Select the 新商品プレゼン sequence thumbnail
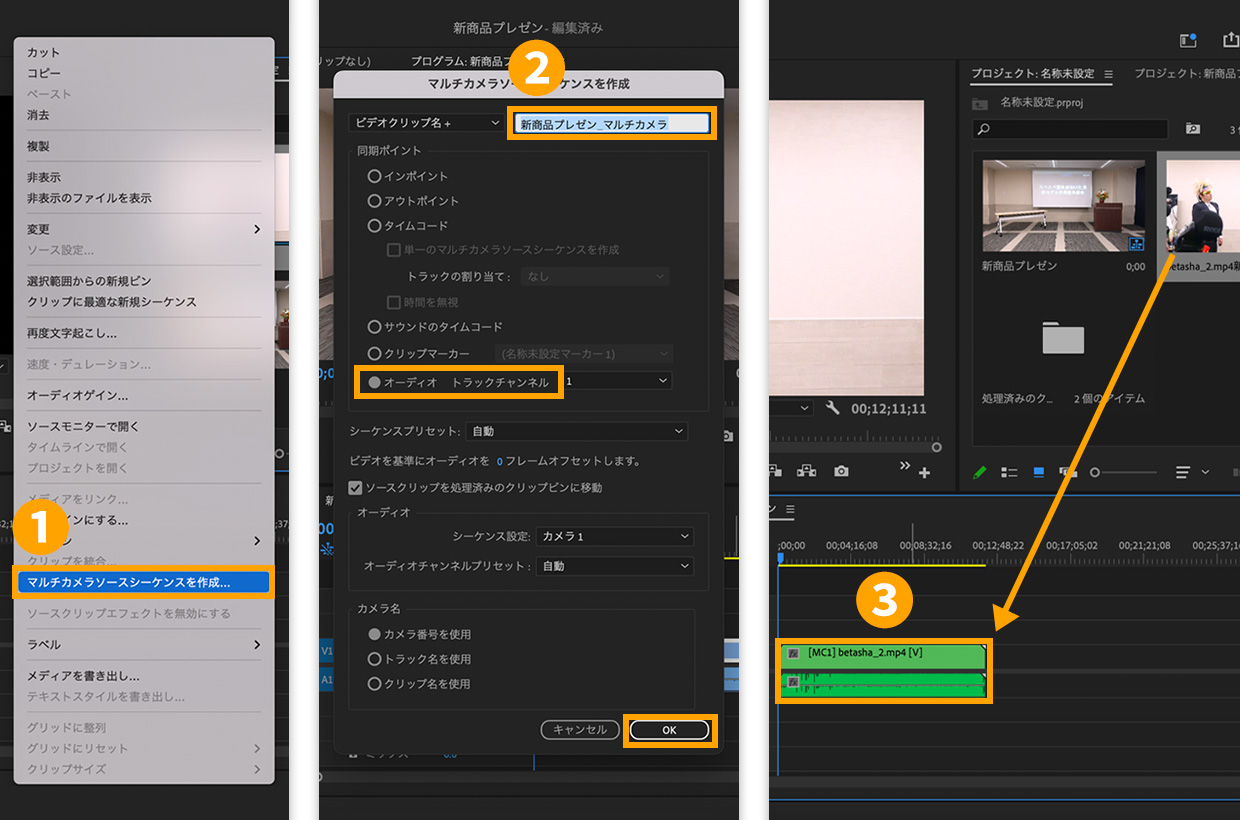The image size is (1240, 820). pyautogui.click(x=1064, y=206)
